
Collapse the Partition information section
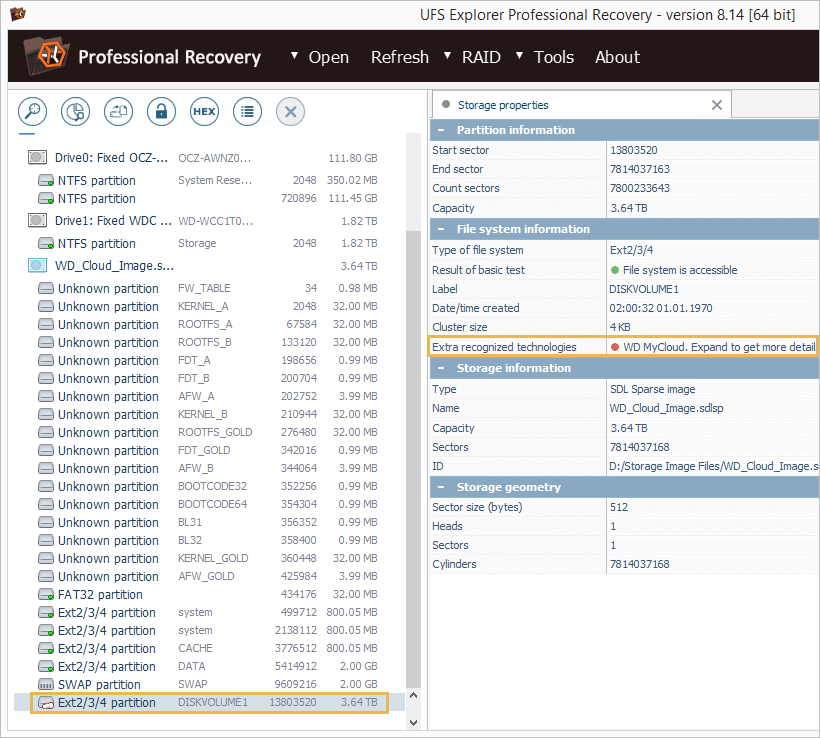pyautogui.click(x=440, y=130)
